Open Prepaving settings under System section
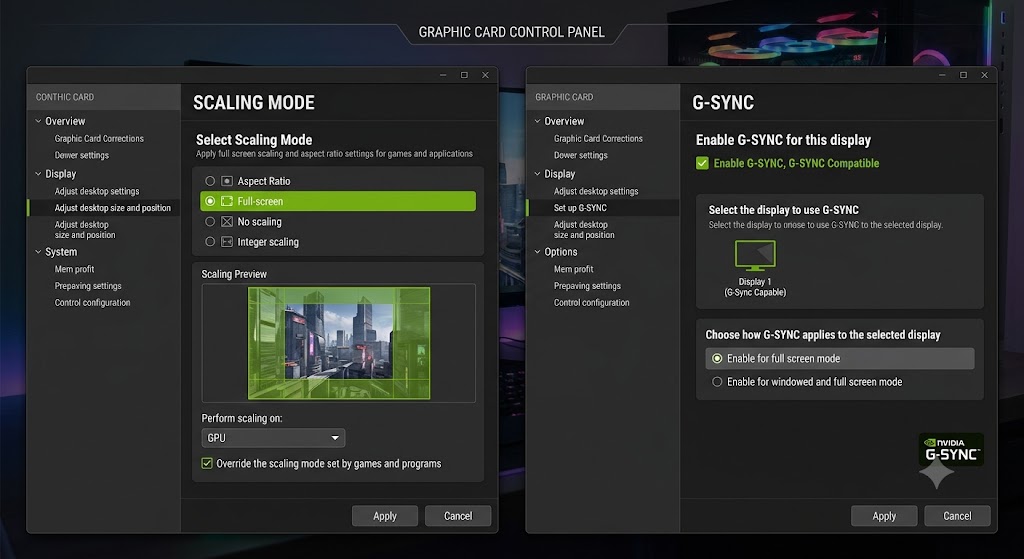 pyautogui.click(x=88, y=286)
